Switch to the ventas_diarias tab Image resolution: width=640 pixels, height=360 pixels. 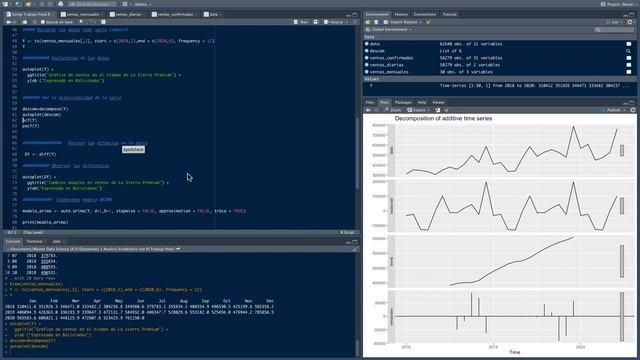[127, 14]
